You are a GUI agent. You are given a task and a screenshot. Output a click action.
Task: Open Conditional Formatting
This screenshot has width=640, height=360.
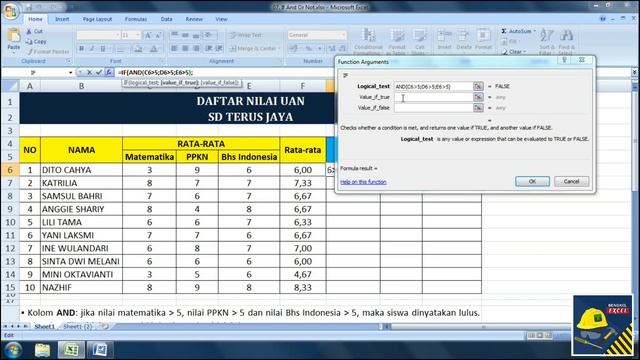point(368,41)
